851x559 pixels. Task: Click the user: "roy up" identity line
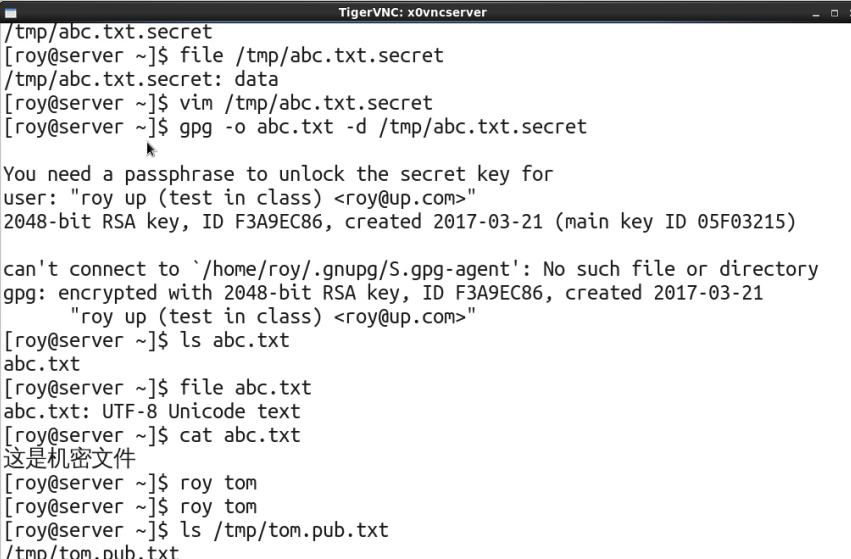pyautogui.click(x=239, y=198)
